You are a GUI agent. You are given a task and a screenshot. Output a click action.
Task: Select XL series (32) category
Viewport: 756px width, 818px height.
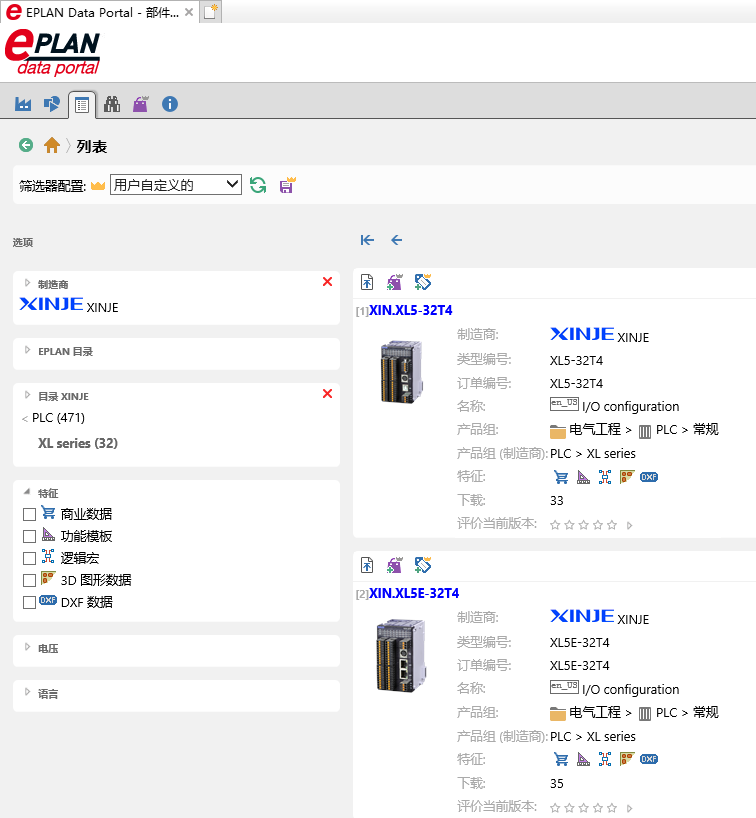click(x=78, y=443)
